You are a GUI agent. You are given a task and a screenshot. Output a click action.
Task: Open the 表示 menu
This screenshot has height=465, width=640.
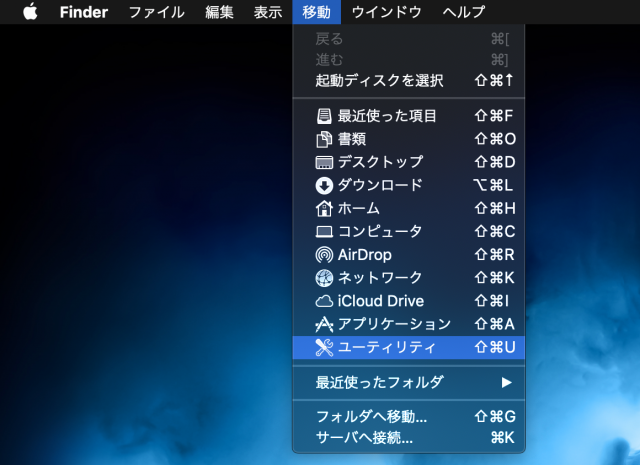[268, 12]
